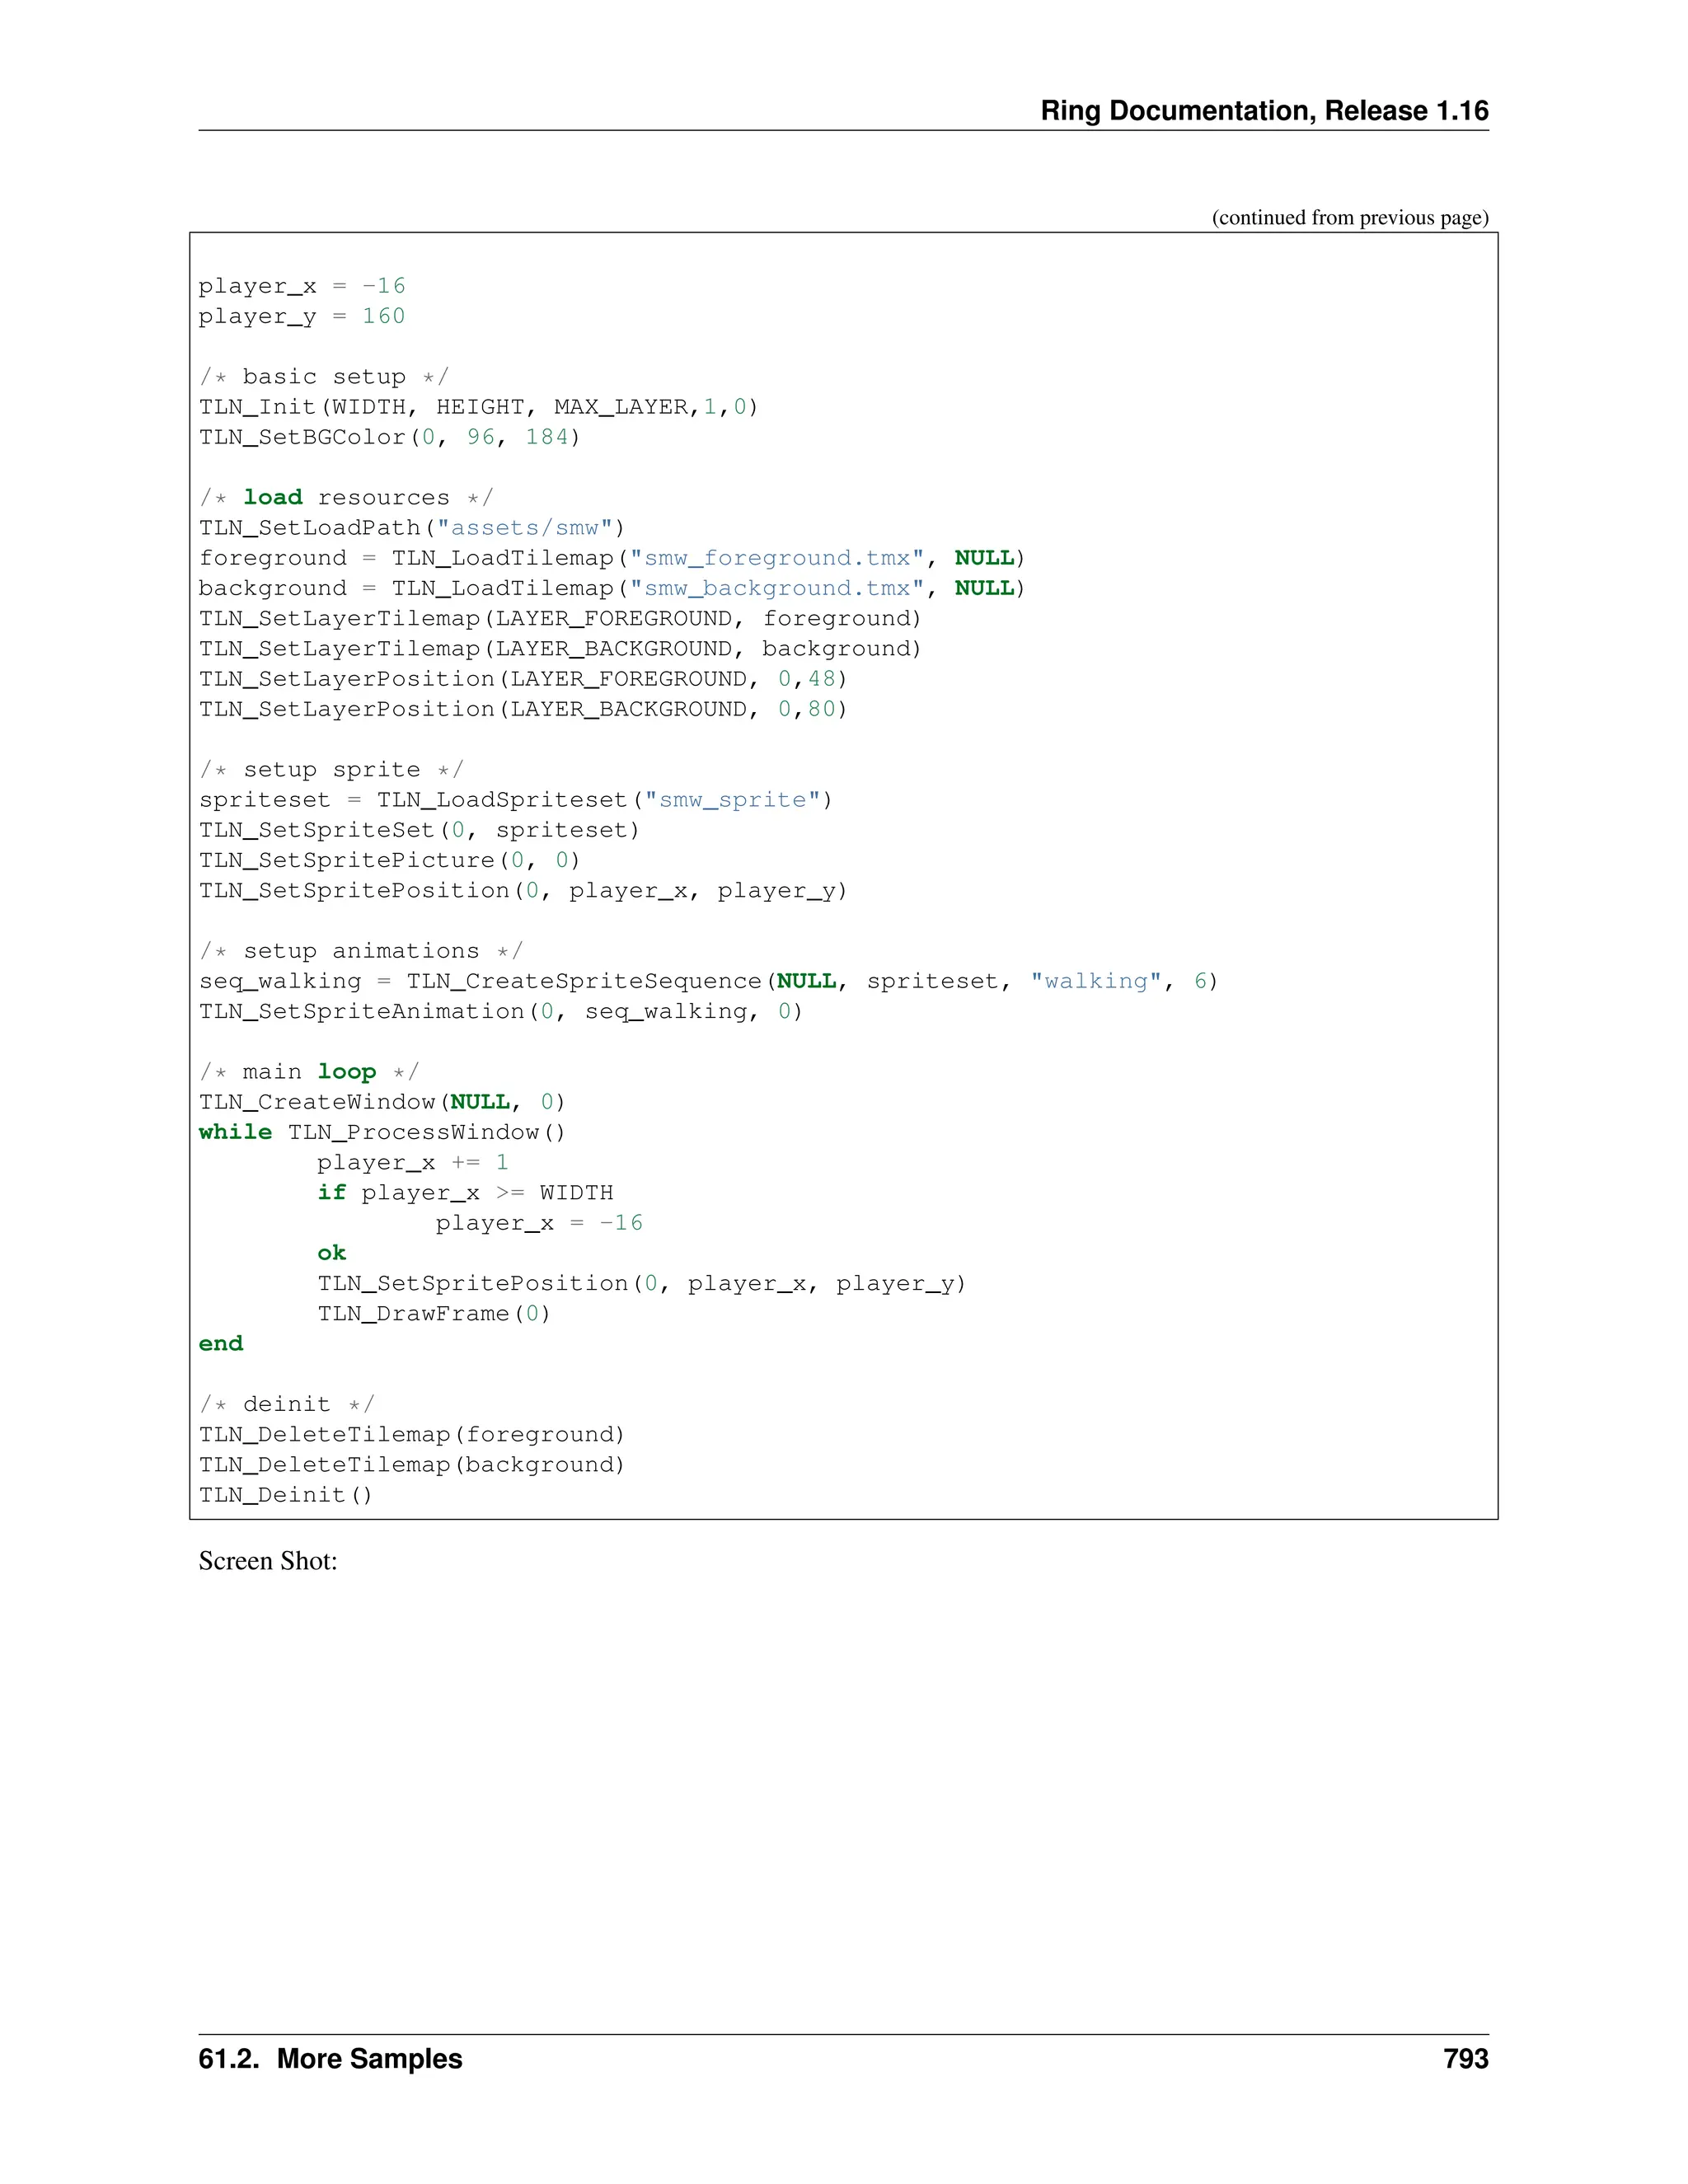Click the "smw_background.tmx" string
Image resolution: width=1688 pixels, height=2184 pixels.
[x=777, y=588]
